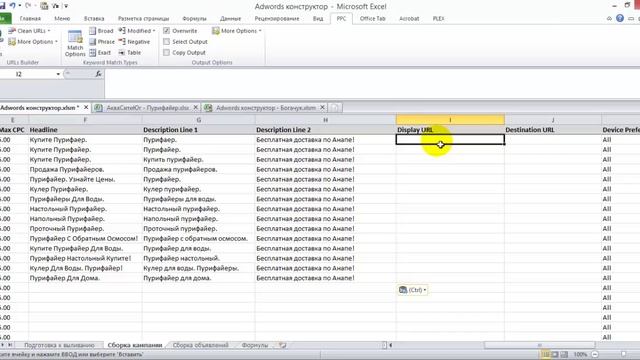Switch to sheet Сборка объявлений
Screen dimensions: 640x360
pyautogui.click(x=200, y=345)
